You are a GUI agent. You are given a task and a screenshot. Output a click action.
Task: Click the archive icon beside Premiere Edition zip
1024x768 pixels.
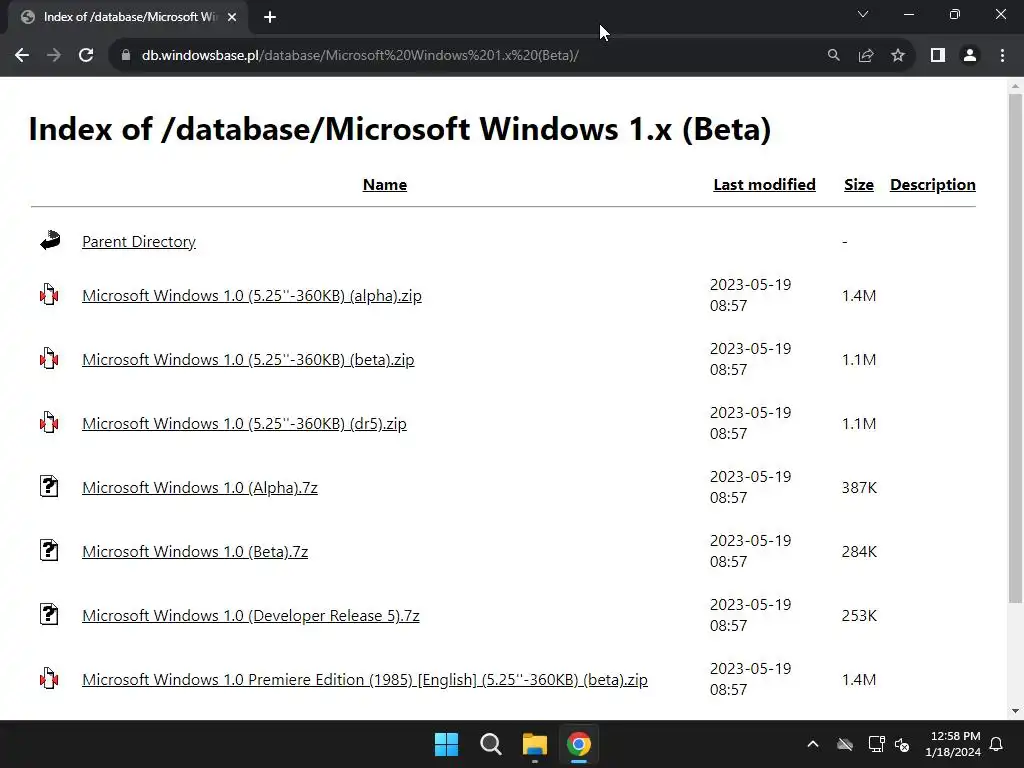pos(49,679)
